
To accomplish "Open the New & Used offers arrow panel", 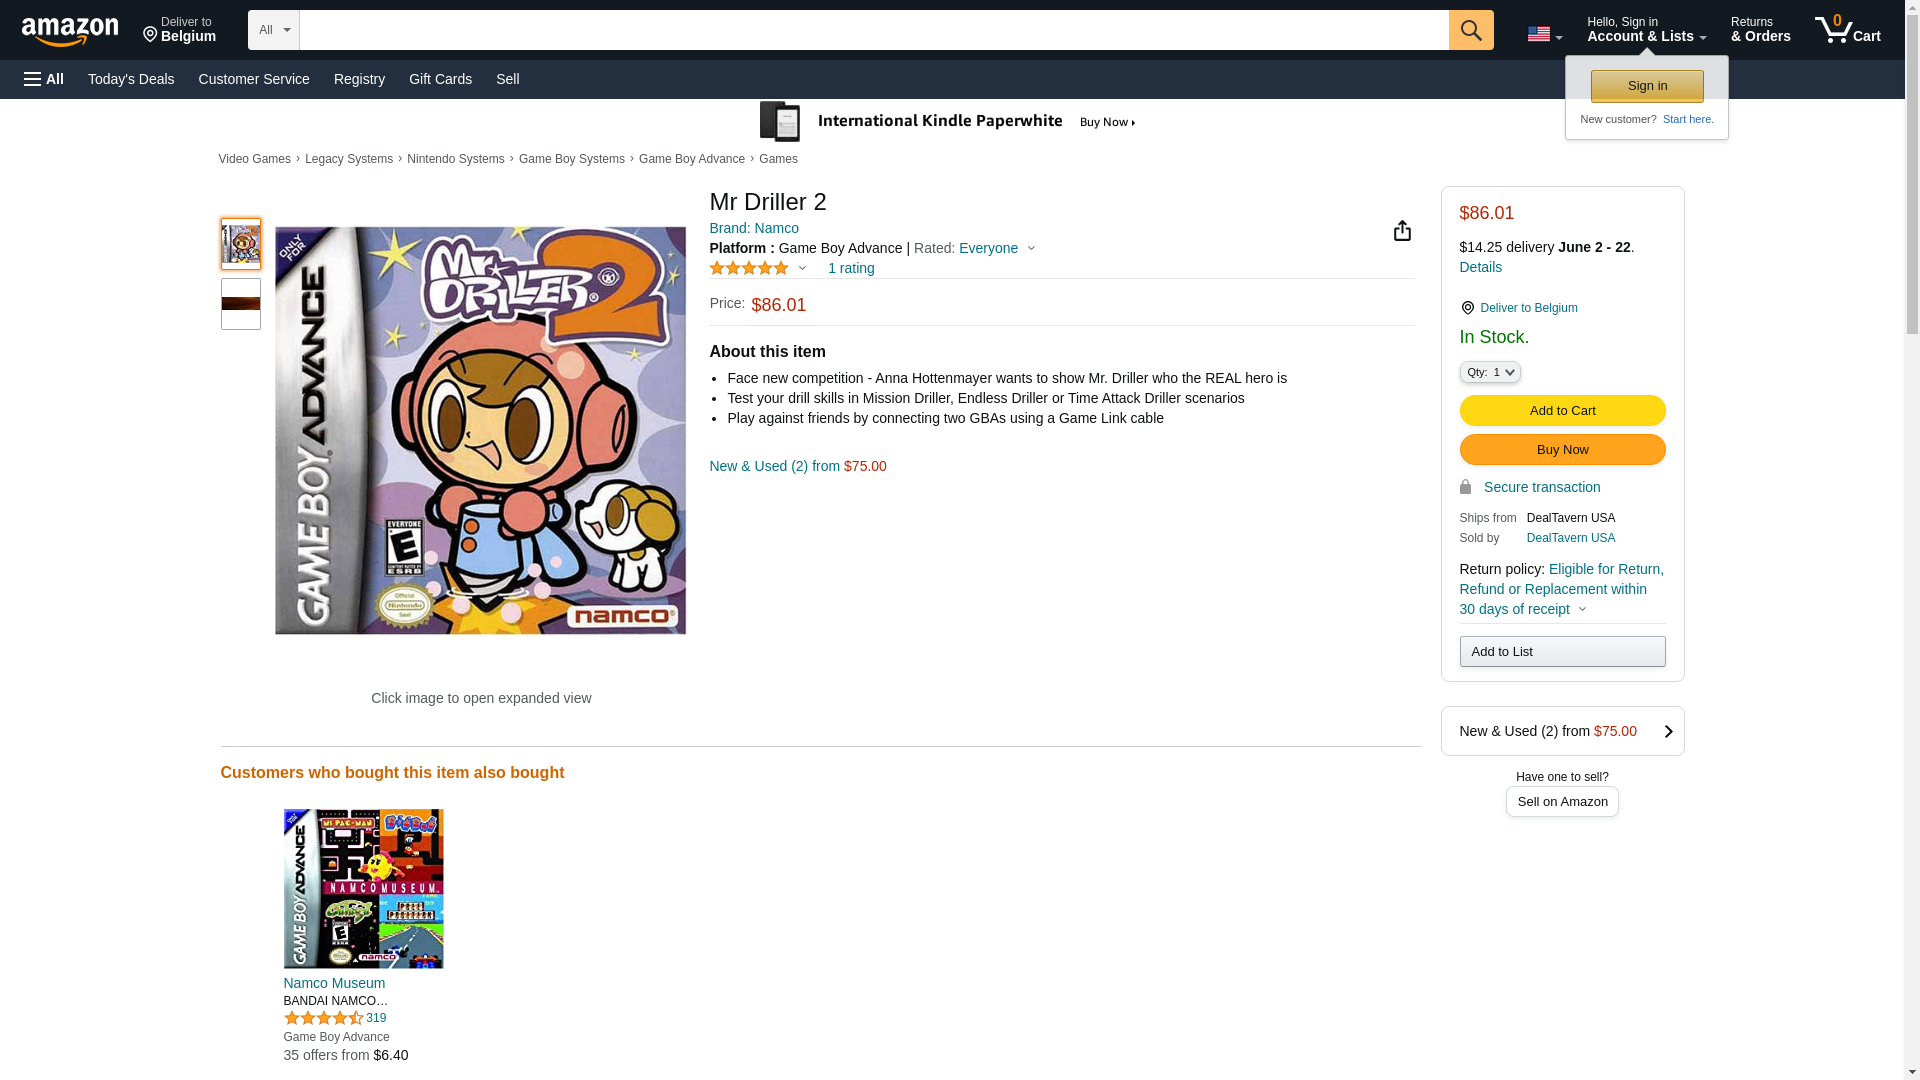I will coord(1667,731).
